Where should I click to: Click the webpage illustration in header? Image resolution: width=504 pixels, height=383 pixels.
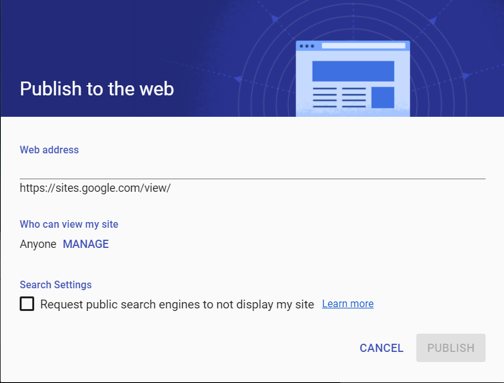tap(353, 79)
